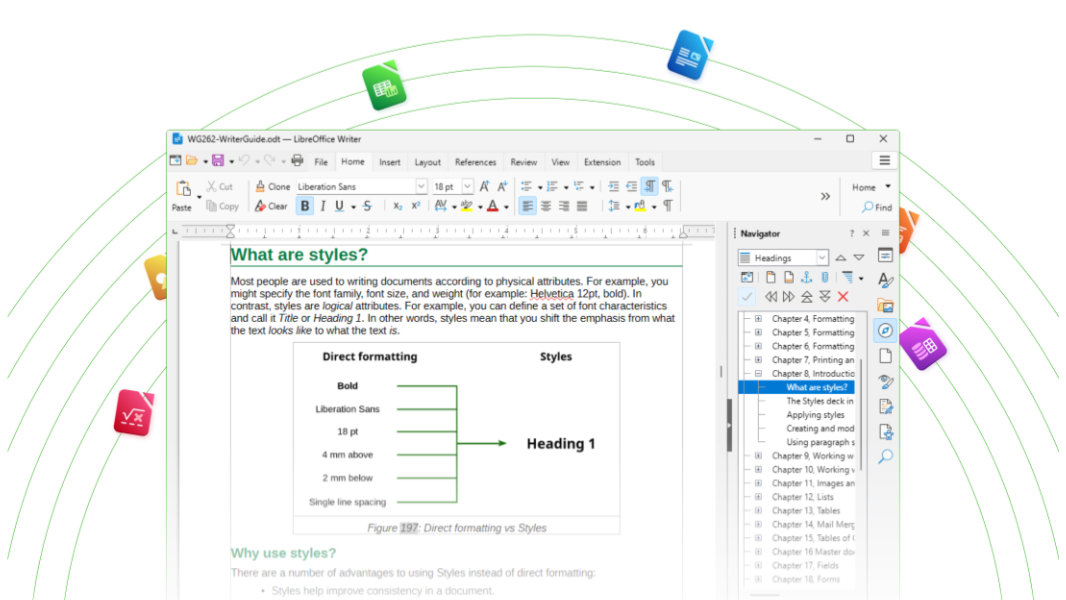Click the anchor icon in Navigator
This screenshot has width=1066, height=600.
[806, 277]
